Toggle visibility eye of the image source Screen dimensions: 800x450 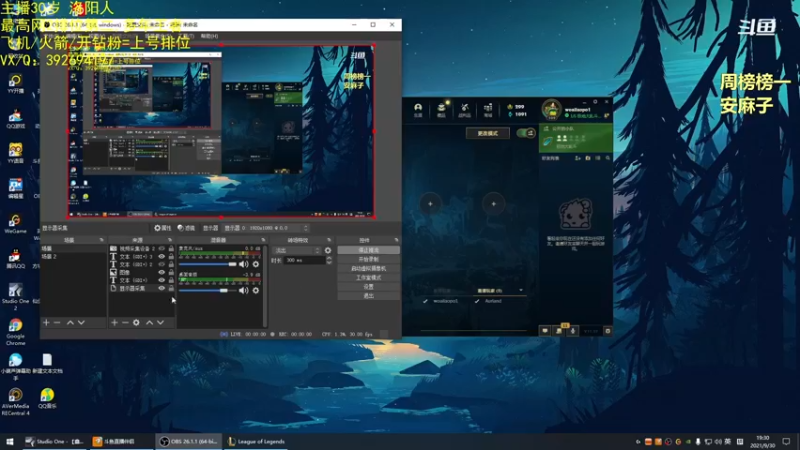[162, 272]
